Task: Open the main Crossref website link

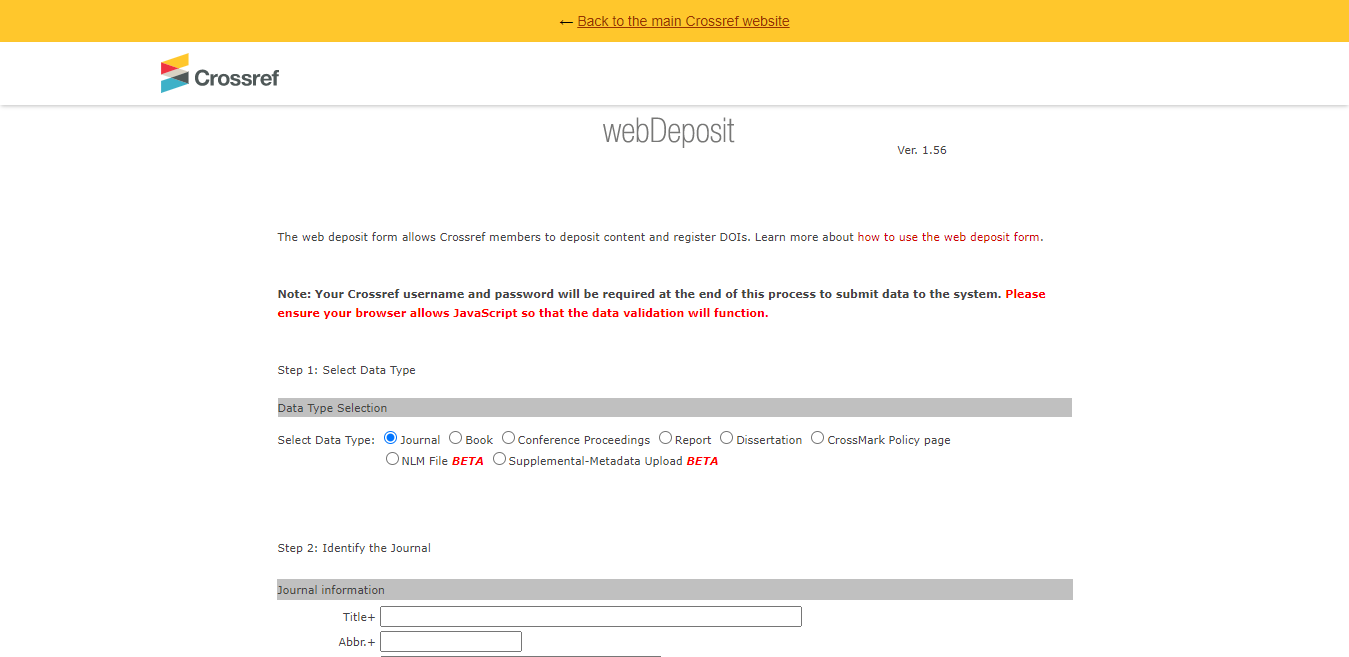Action: [684, 20]
